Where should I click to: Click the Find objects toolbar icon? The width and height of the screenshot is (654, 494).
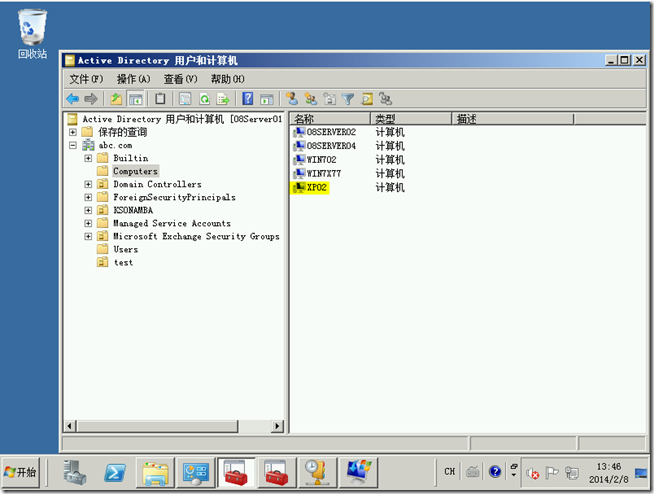[x=367, y=99]
